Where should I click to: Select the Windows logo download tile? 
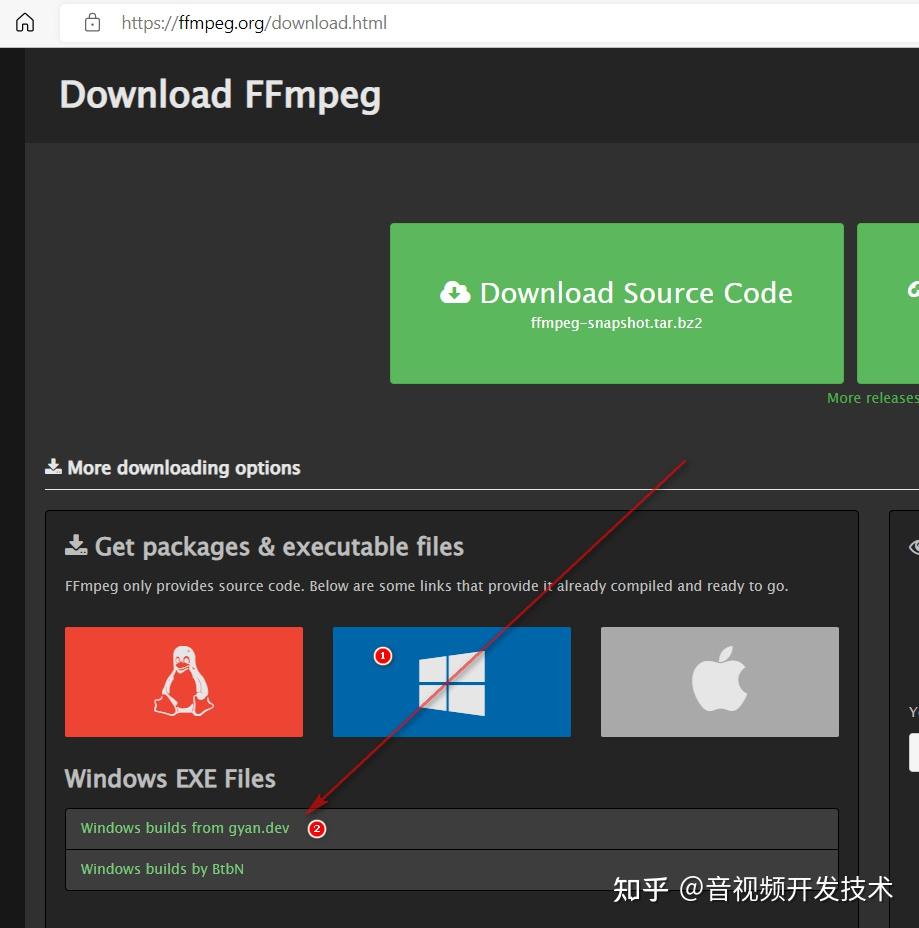(451, 681)
